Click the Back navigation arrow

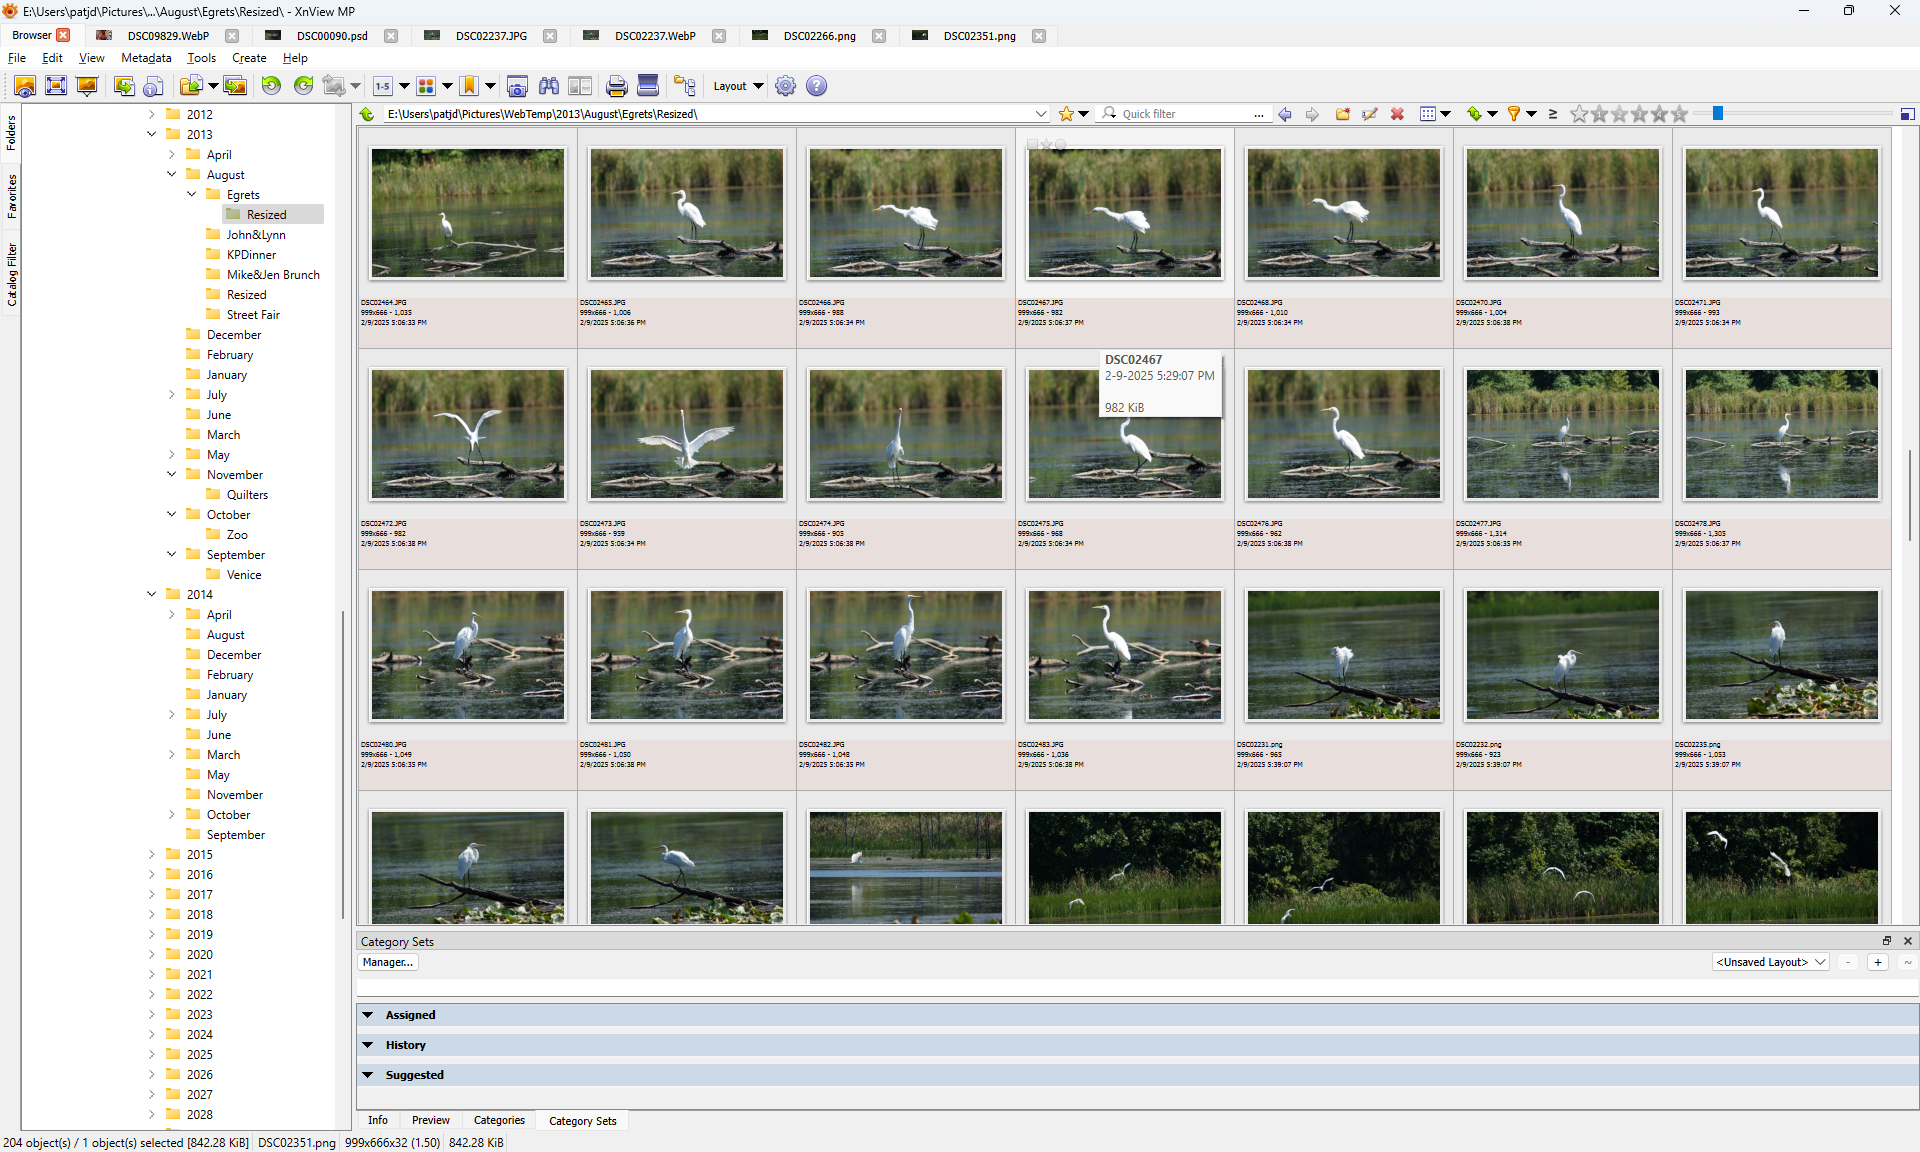(1285, 114)
